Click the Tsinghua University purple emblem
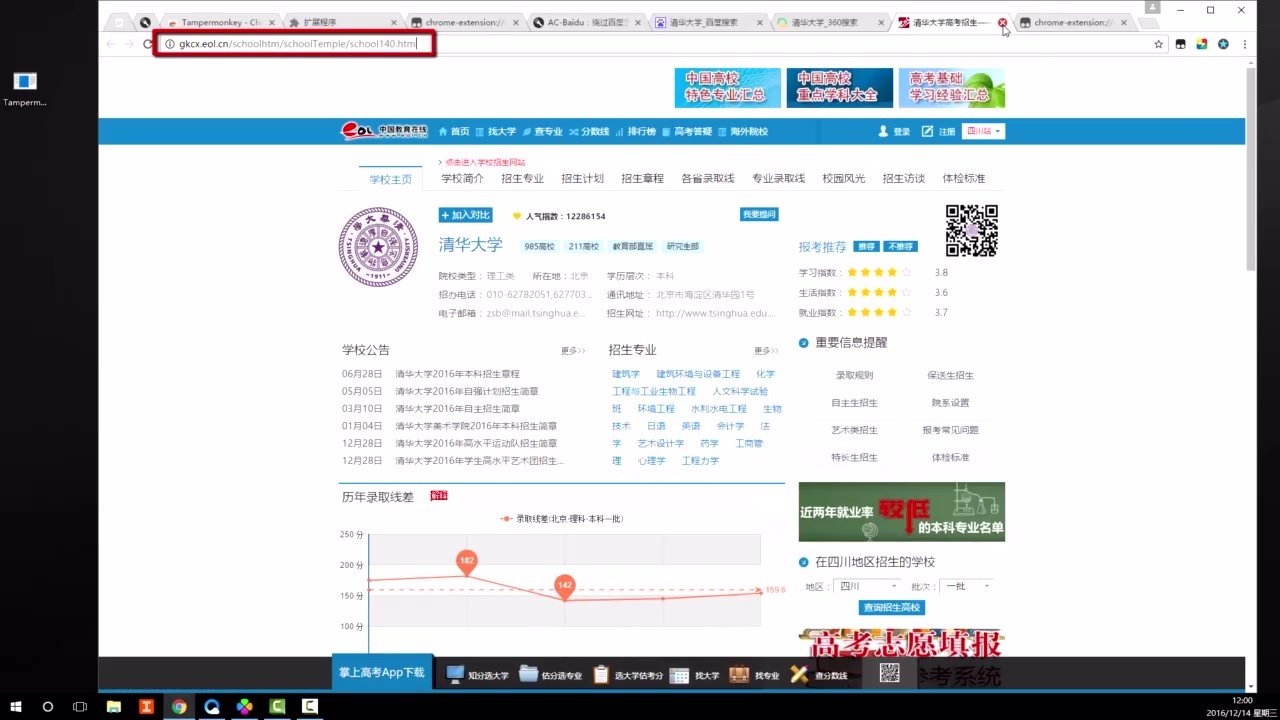 (x=378, y=247)
